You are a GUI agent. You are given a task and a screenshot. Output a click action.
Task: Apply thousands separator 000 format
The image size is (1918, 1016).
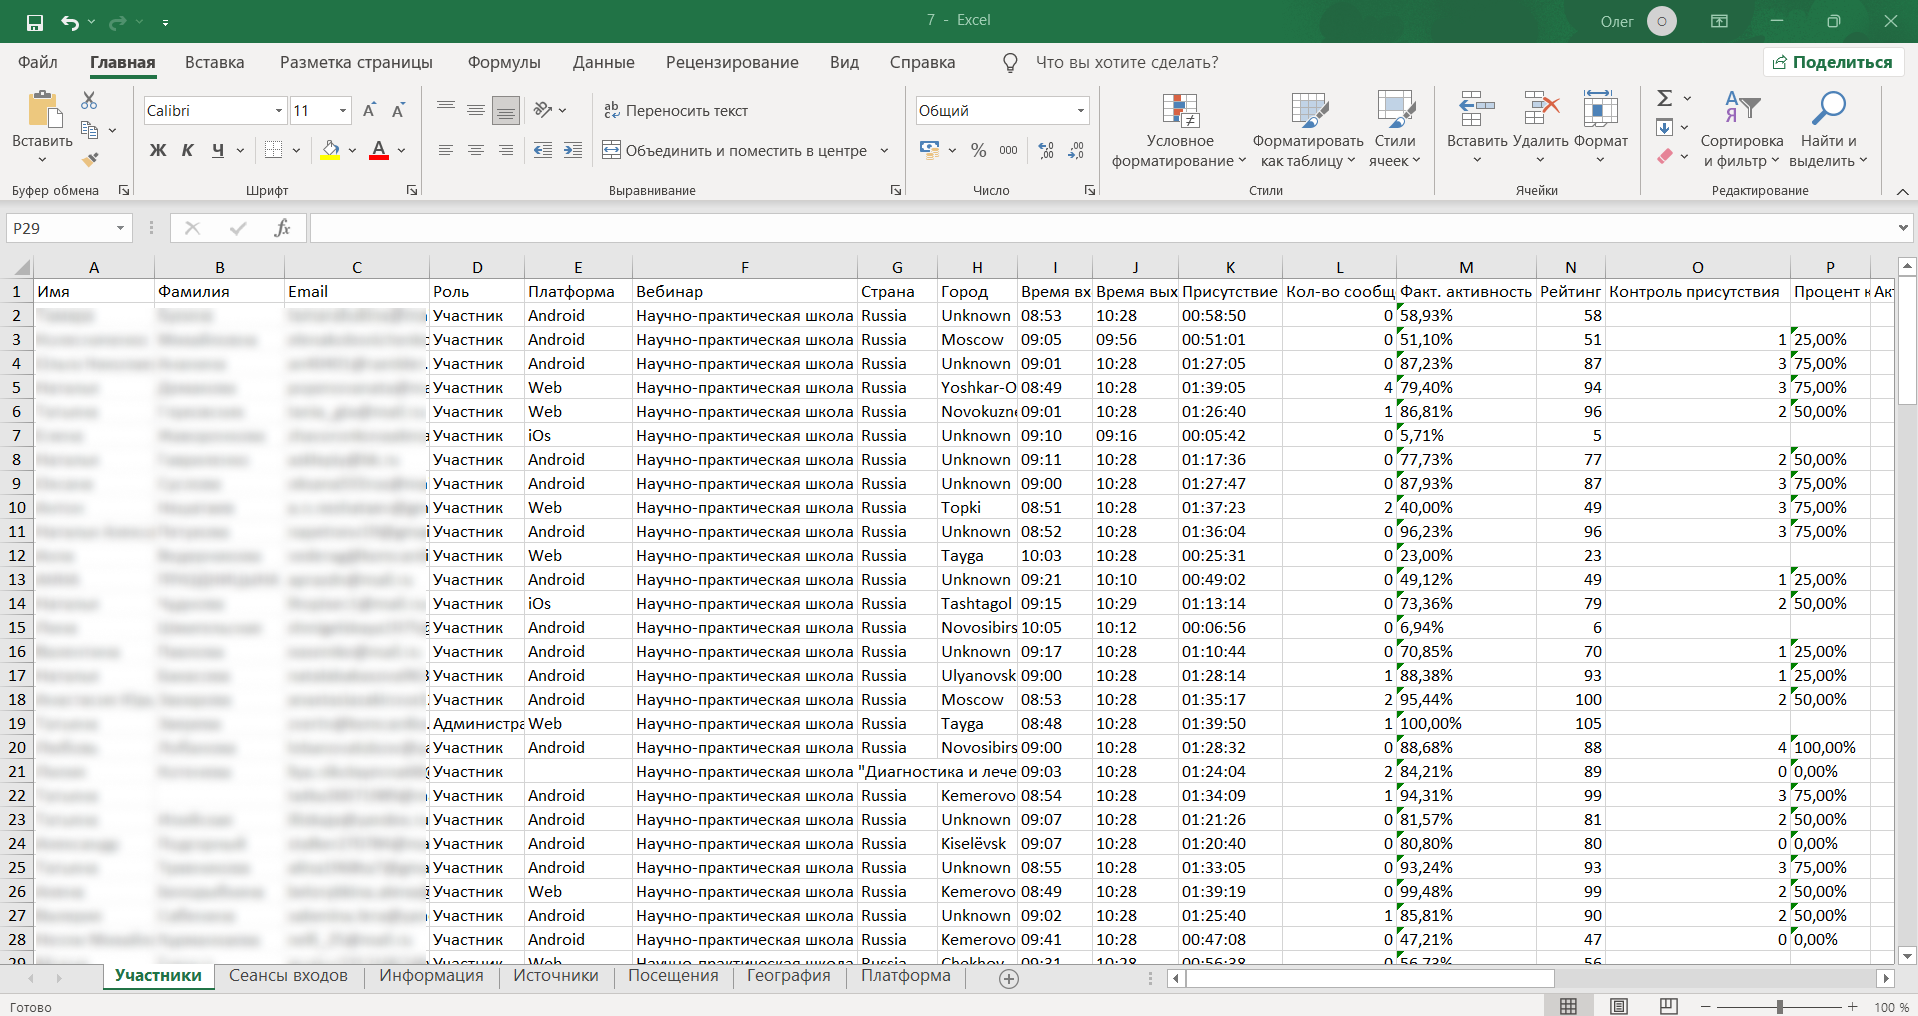click(1008, 150)
